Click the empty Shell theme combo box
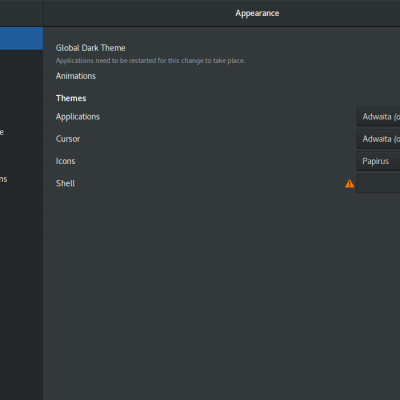The width and height of the screenshot is (400, 400). point(378,183)
